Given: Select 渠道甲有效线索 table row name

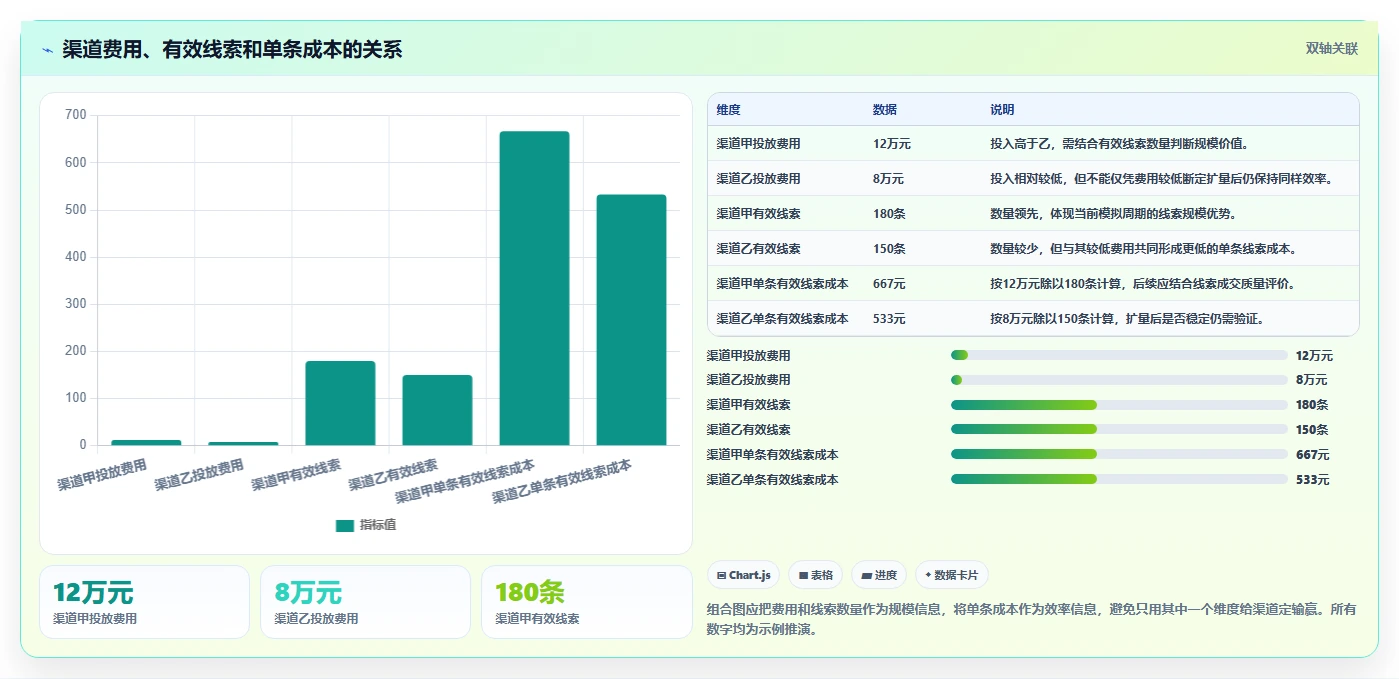Looking at the screenshot, I should click(758, 214).
